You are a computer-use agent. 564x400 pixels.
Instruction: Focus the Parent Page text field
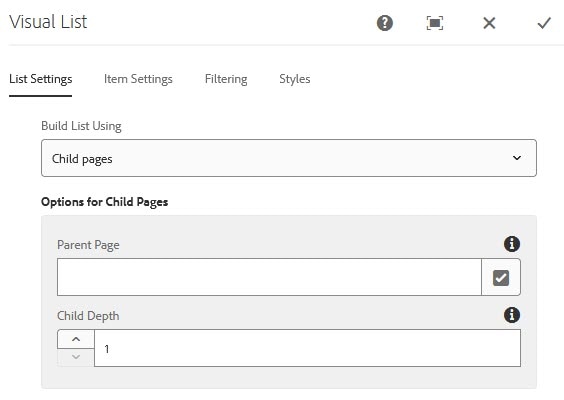[x=269, y=277]
